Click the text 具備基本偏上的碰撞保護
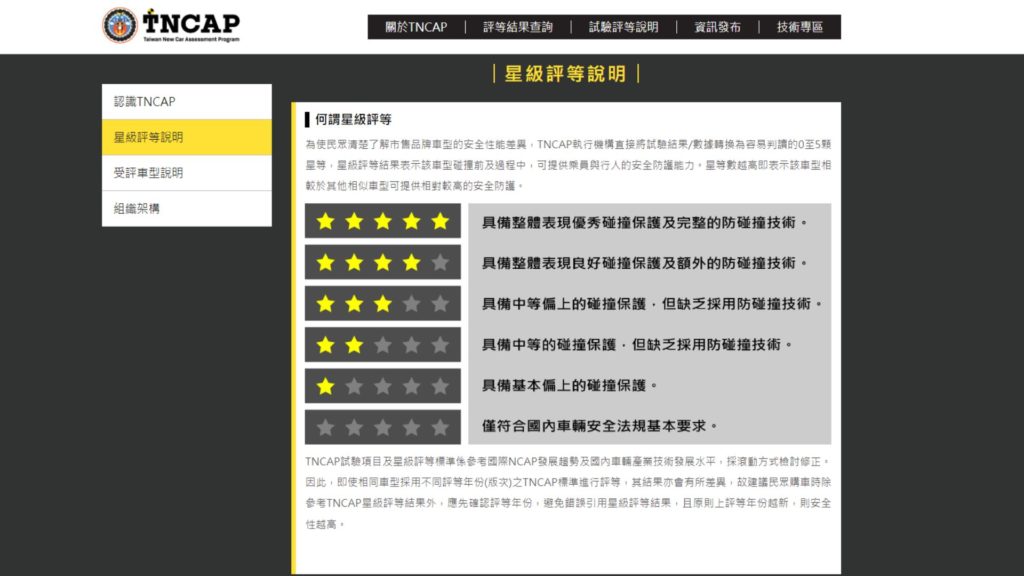The image size is (1024, 576). [x=569, y=386]
